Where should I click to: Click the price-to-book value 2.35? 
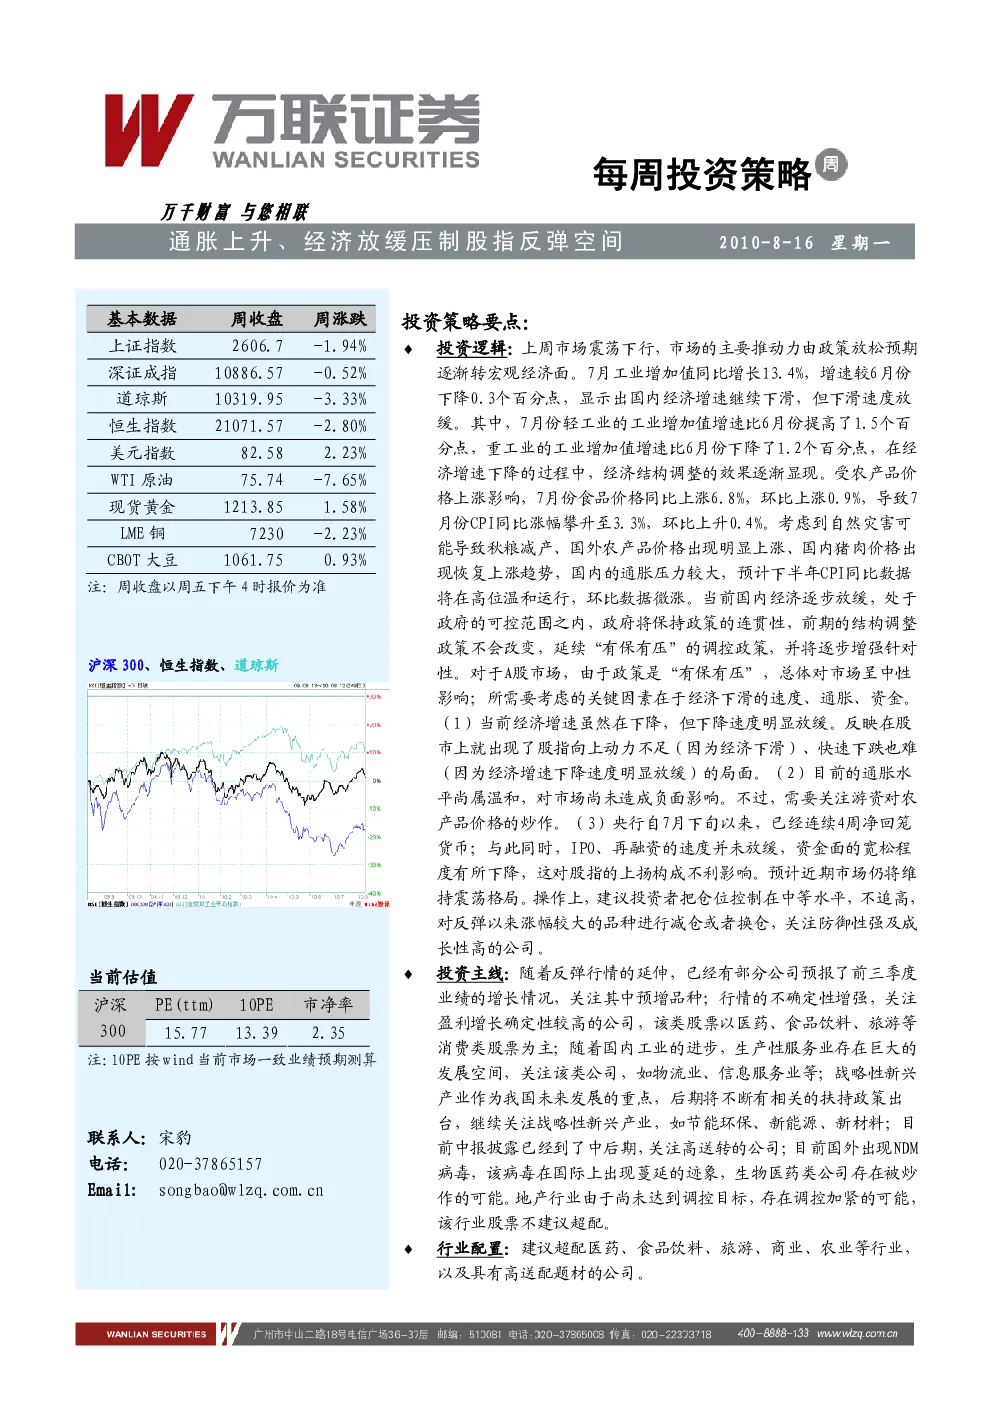[x=328, y=1033]
